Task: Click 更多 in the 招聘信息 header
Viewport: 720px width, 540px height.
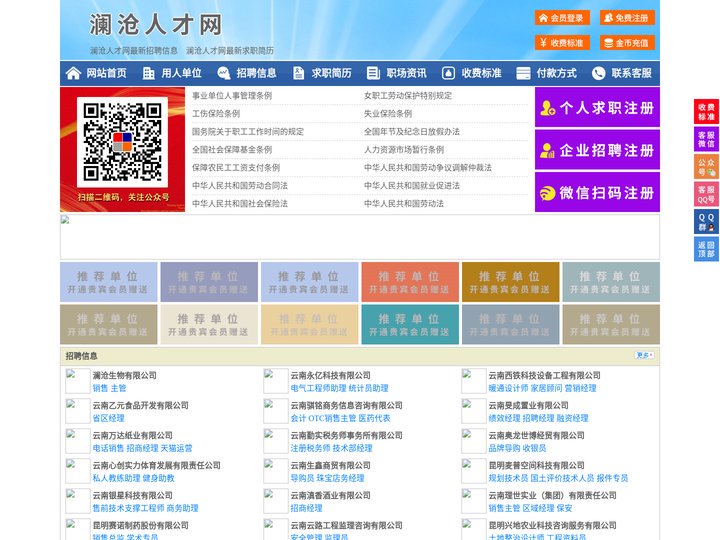Action: (644, 355)
